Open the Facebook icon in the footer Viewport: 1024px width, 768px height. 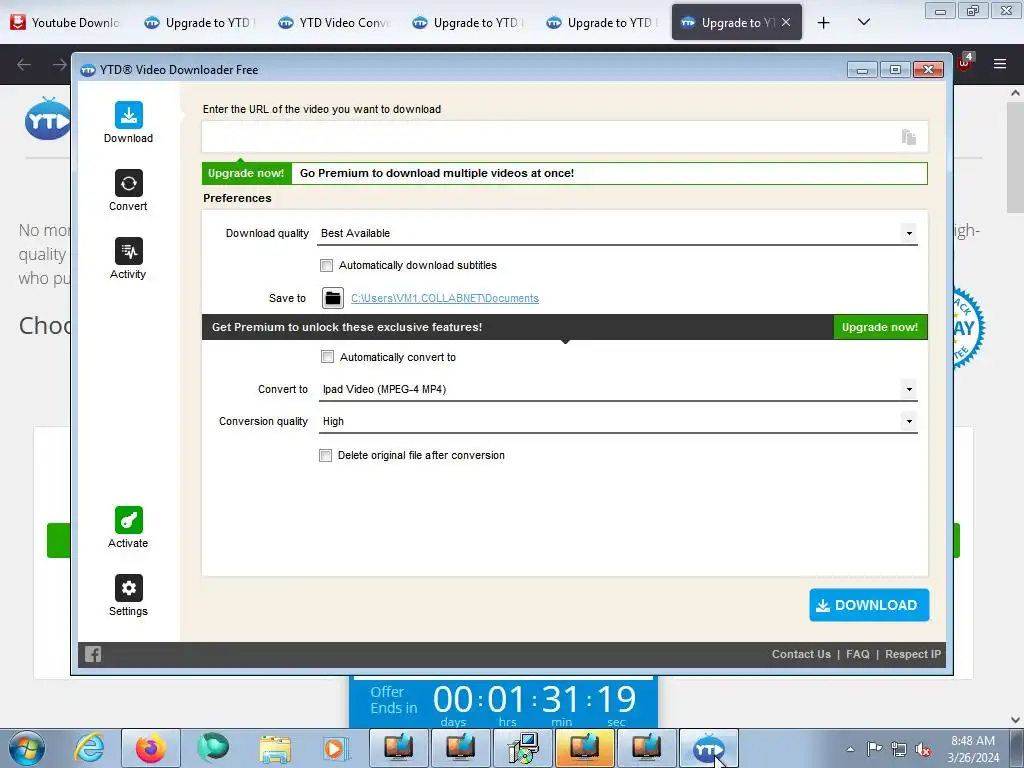click(x=93, y=654)
